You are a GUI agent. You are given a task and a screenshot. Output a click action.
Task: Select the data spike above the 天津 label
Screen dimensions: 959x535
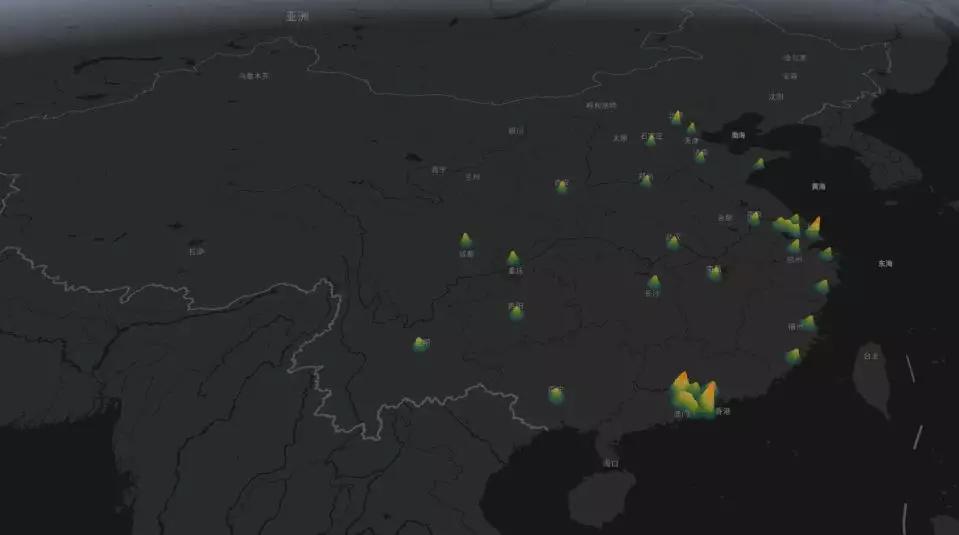tap(691, 128)
